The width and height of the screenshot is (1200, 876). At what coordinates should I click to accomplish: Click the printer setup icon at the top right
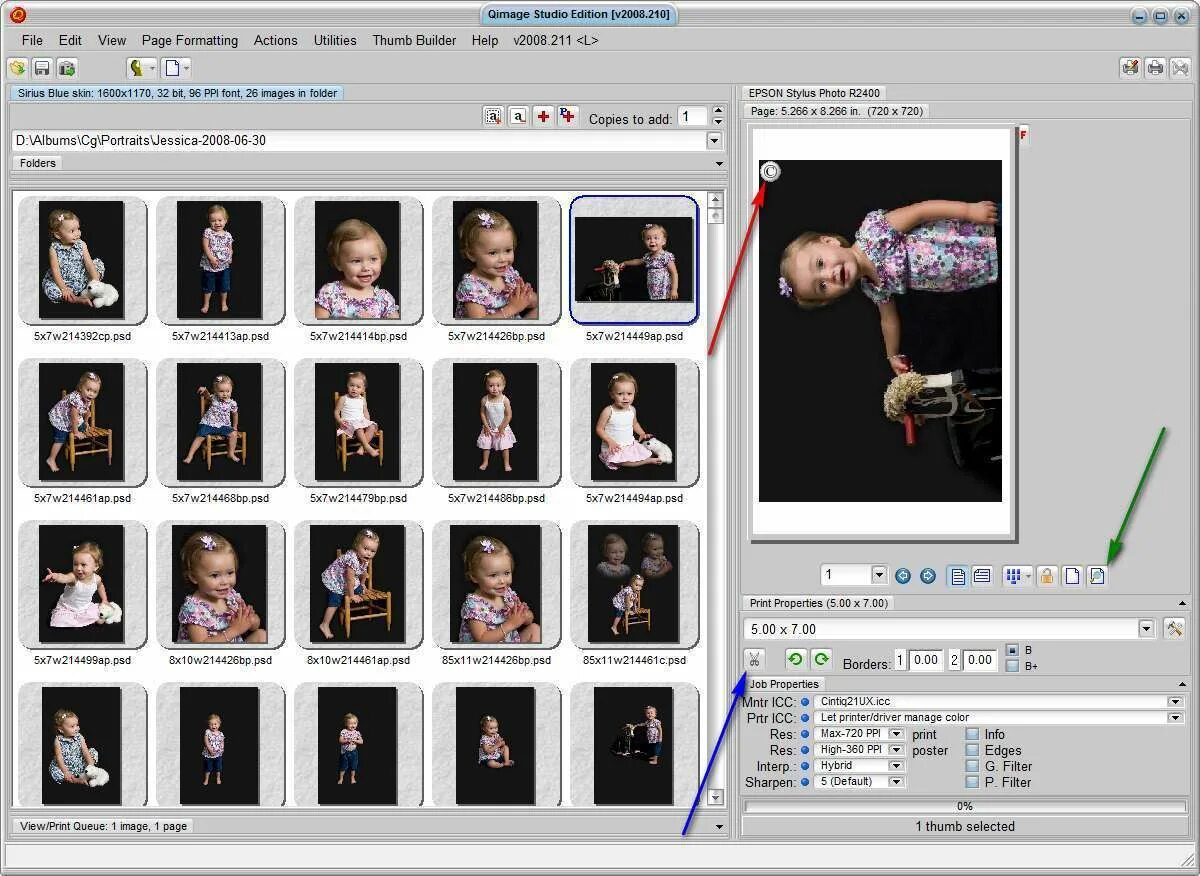[1130, 68]
